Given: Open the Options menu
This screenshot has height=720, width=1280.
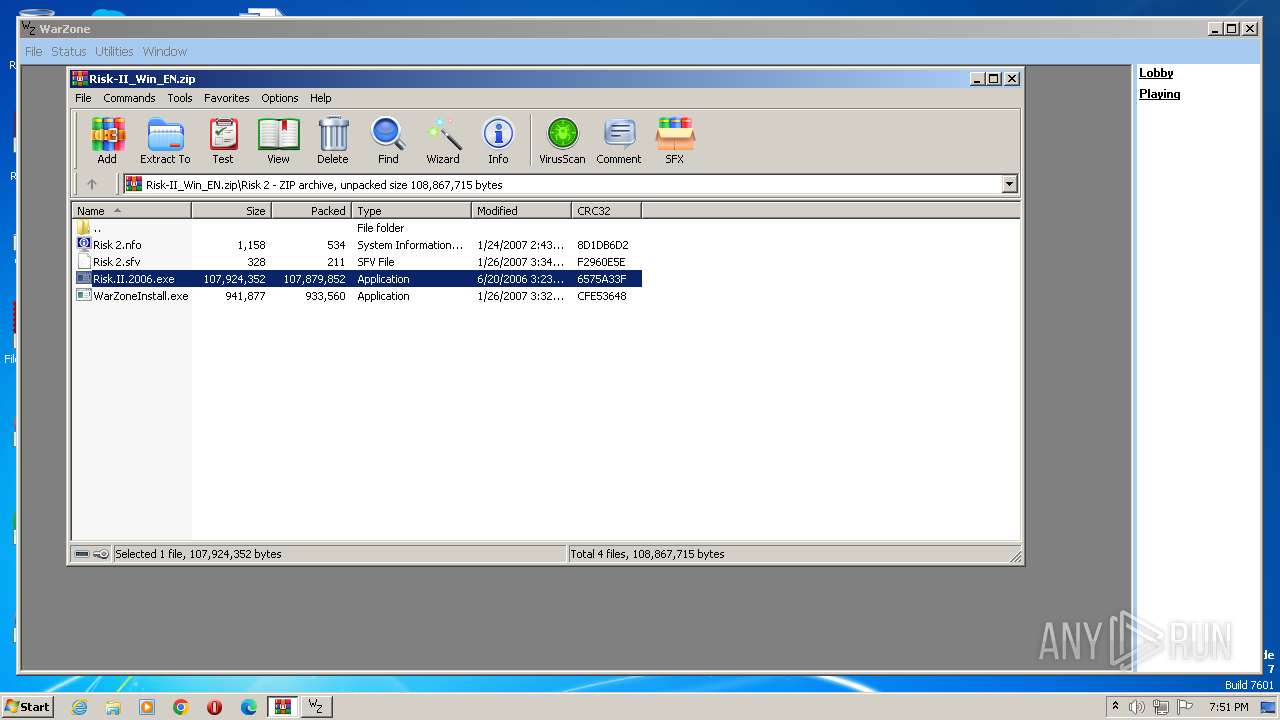Looking at the screenshot, I should click(280, 98).
